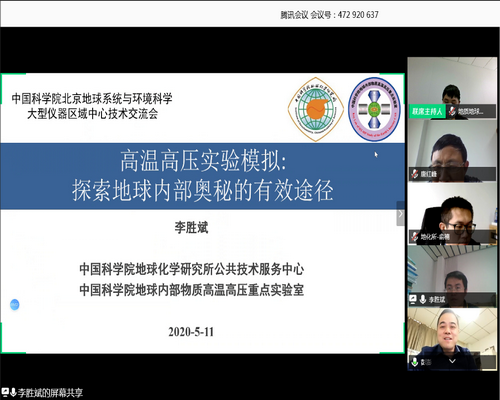Select presenter 李胜斌's video thumbnail
The width and height of the screenshot is (500, 400).
point(452,276)
